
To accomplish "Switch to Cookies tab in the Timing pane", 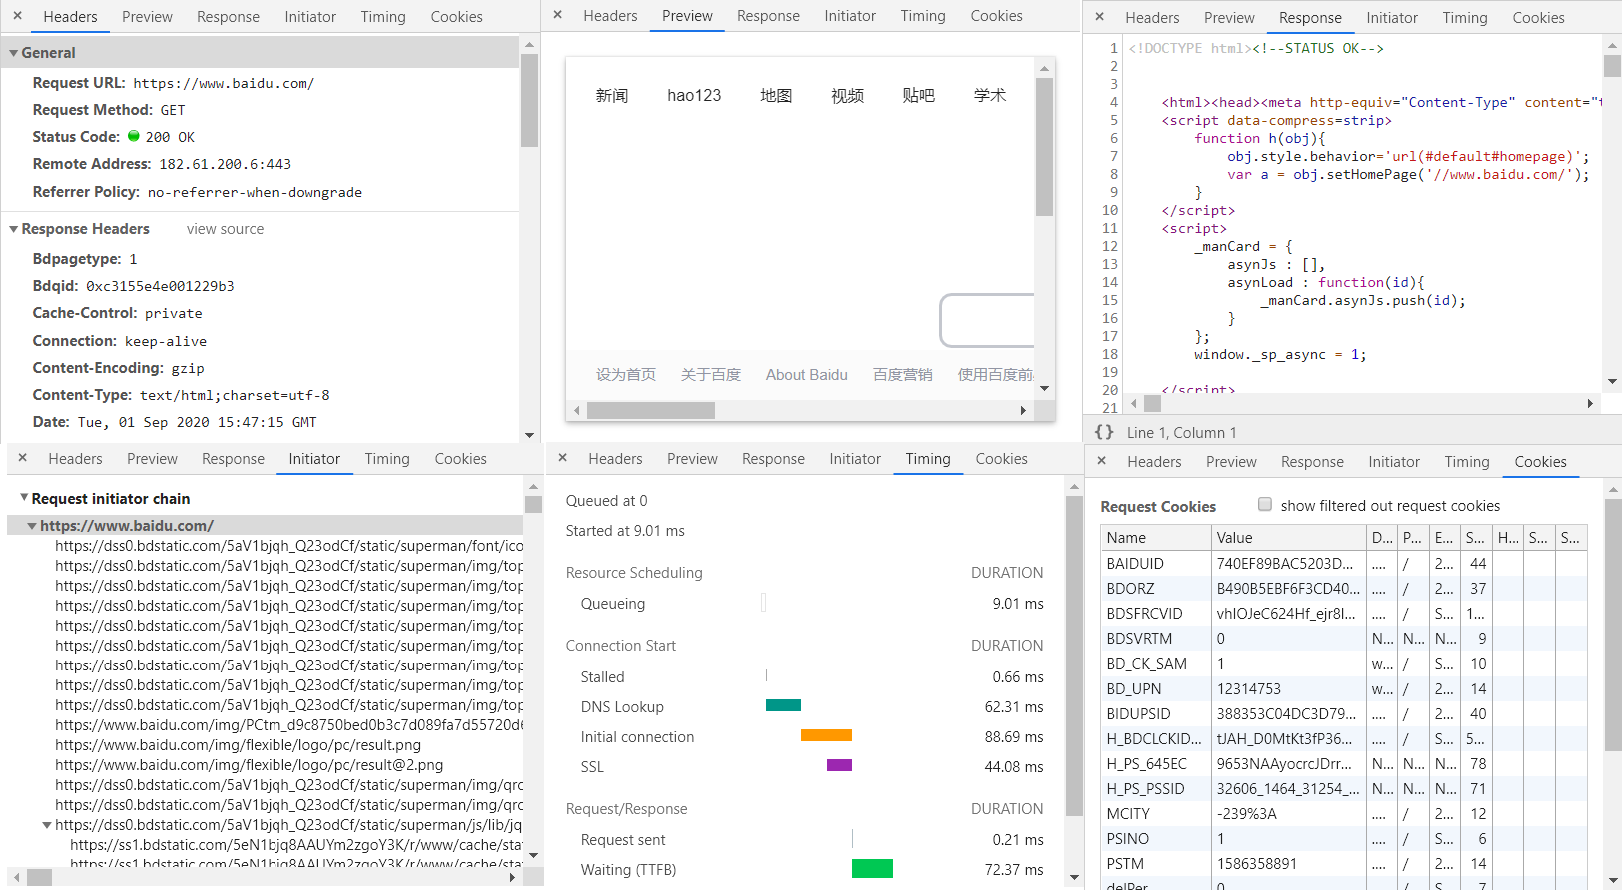I will click(x=1001, y=459).
